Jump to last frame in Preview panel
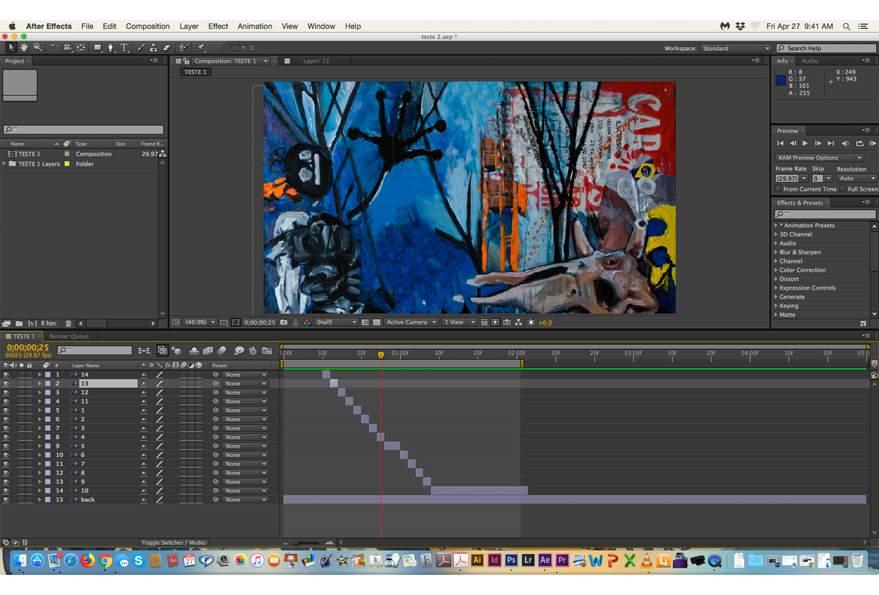The height and width of the screenshot is (595, 879). tap(831, 144)
